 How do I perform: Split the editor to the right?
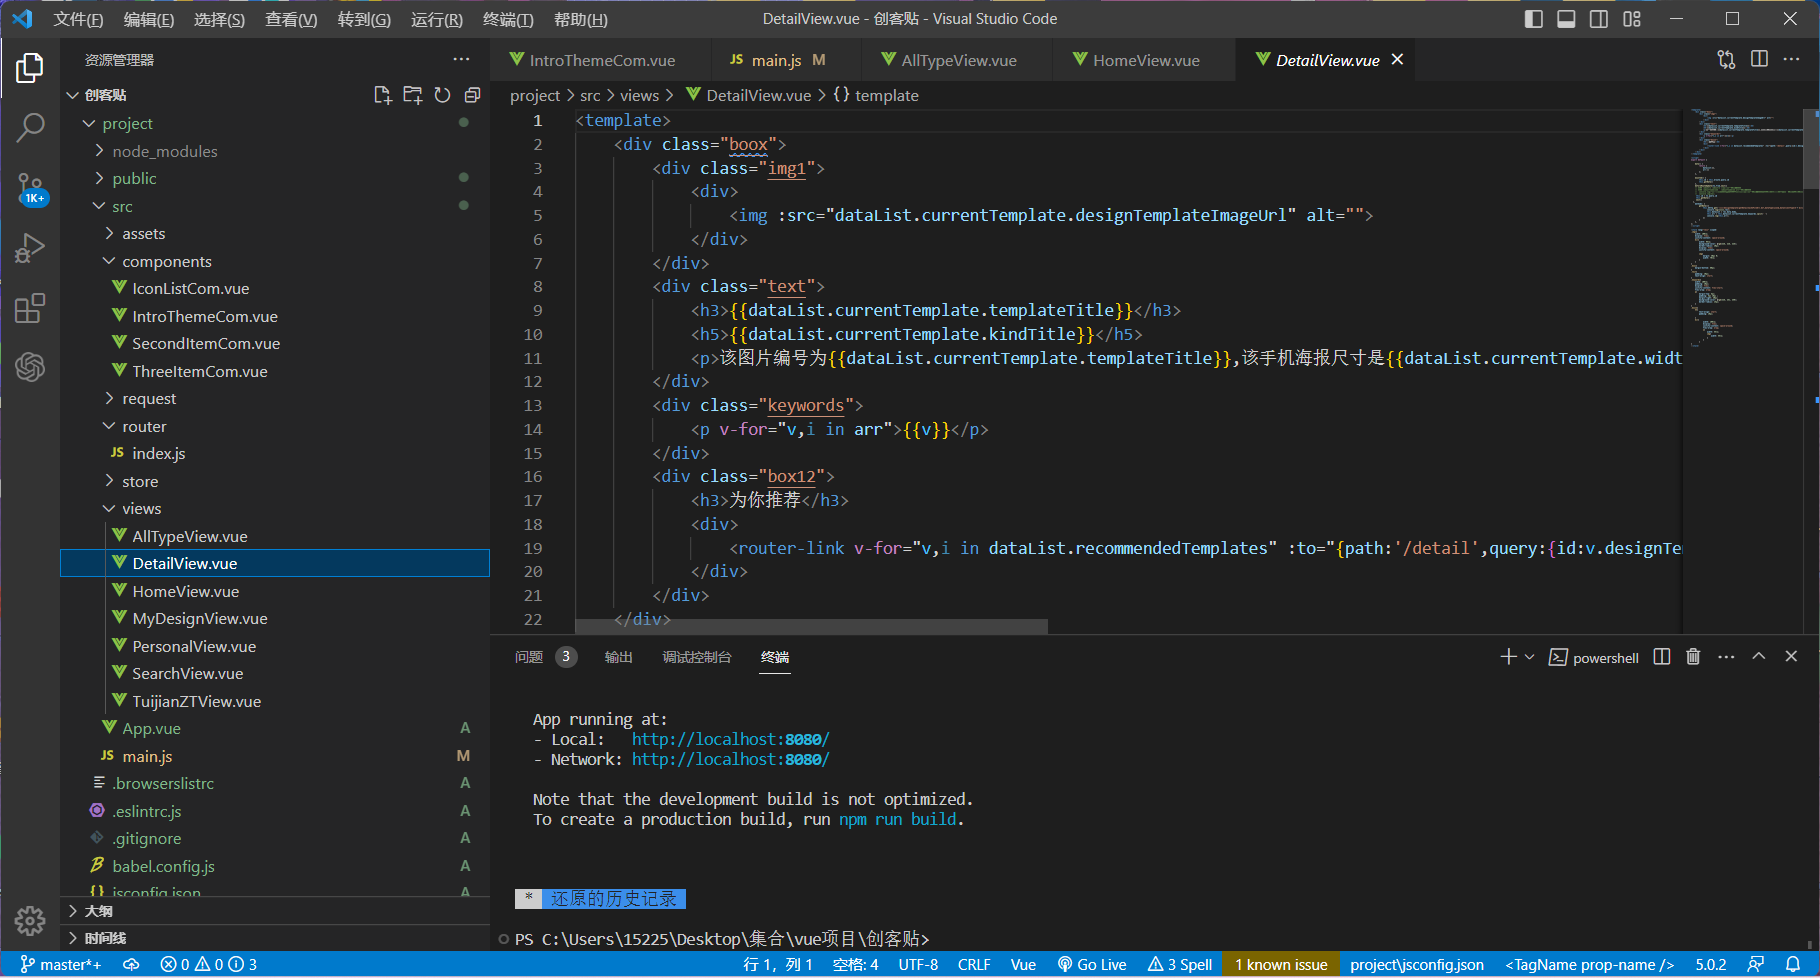[x=1759, y=60]
